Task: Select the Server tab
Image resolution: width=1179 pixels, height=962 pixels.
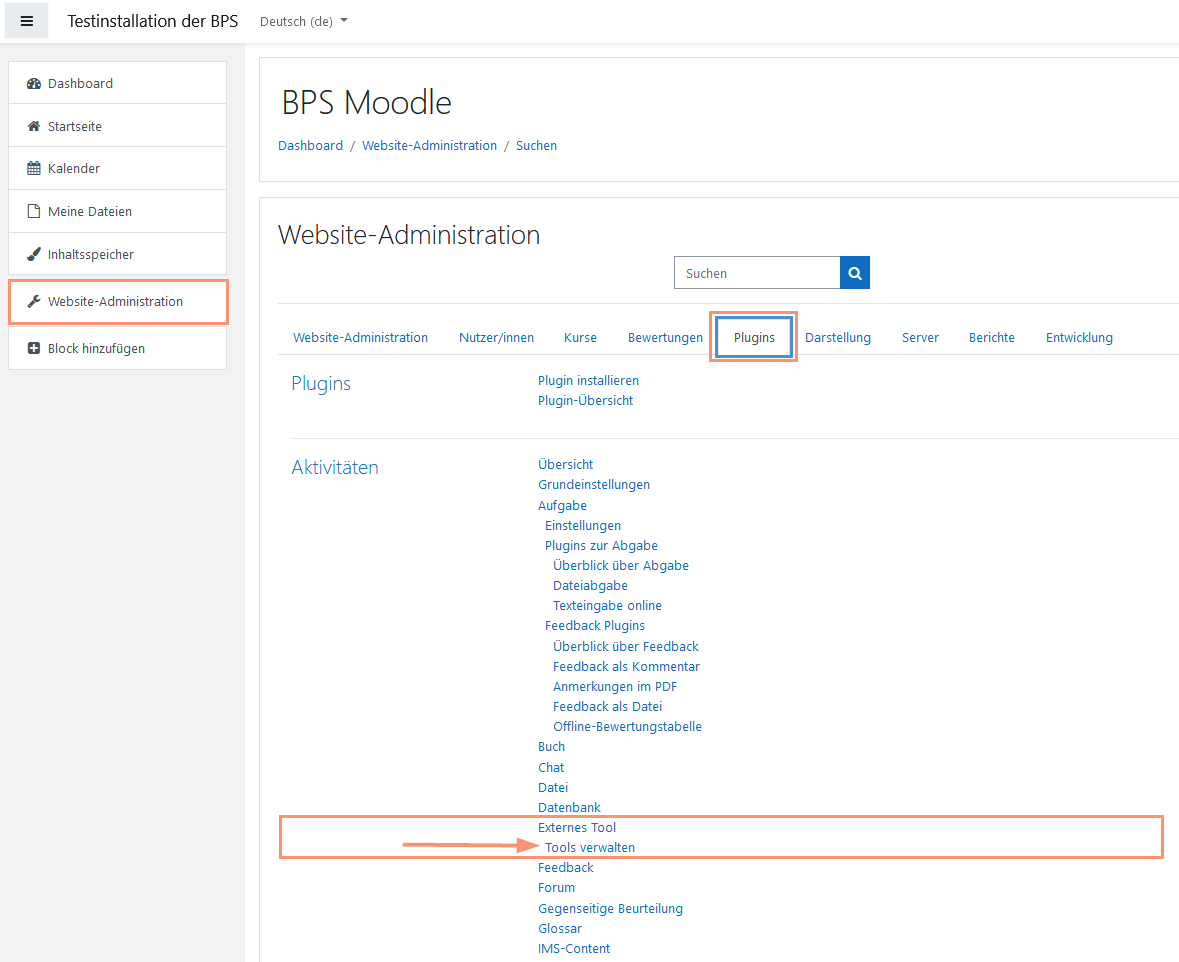Action: coord(920,337)
